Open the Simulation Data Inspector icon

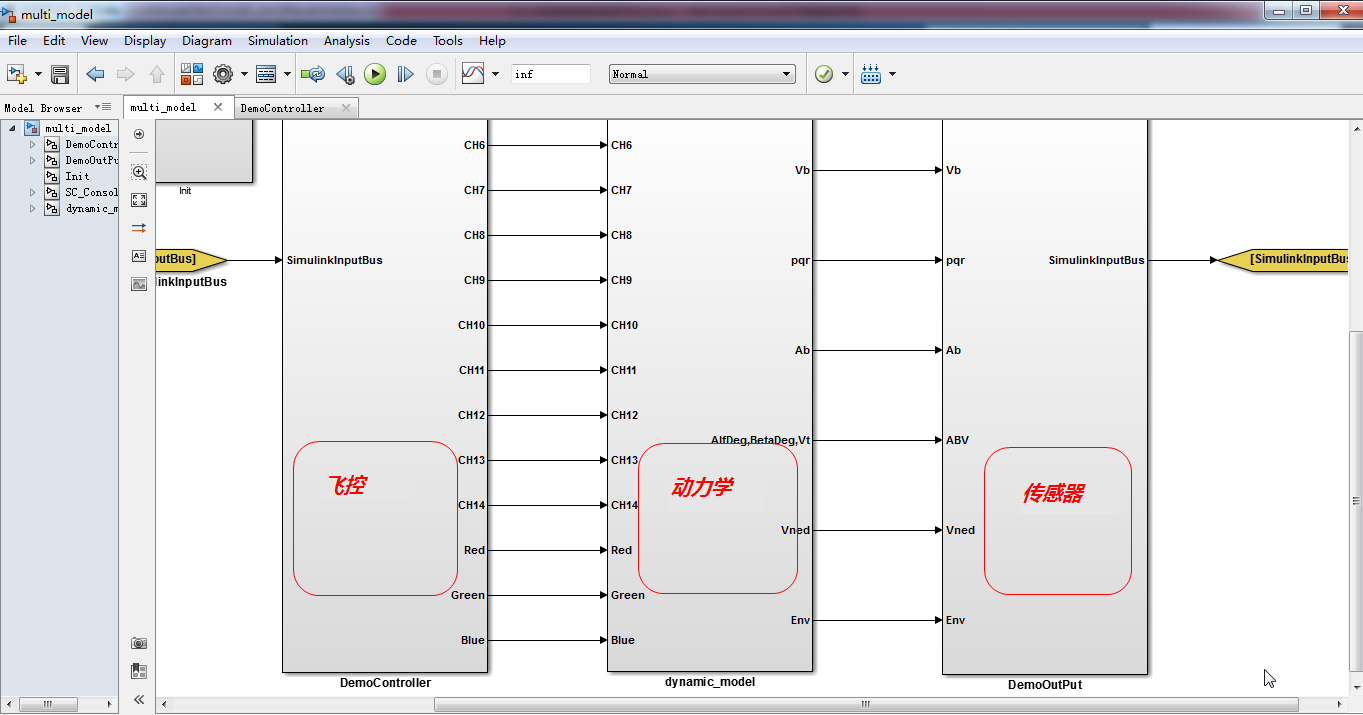click(x=473, y=74)
